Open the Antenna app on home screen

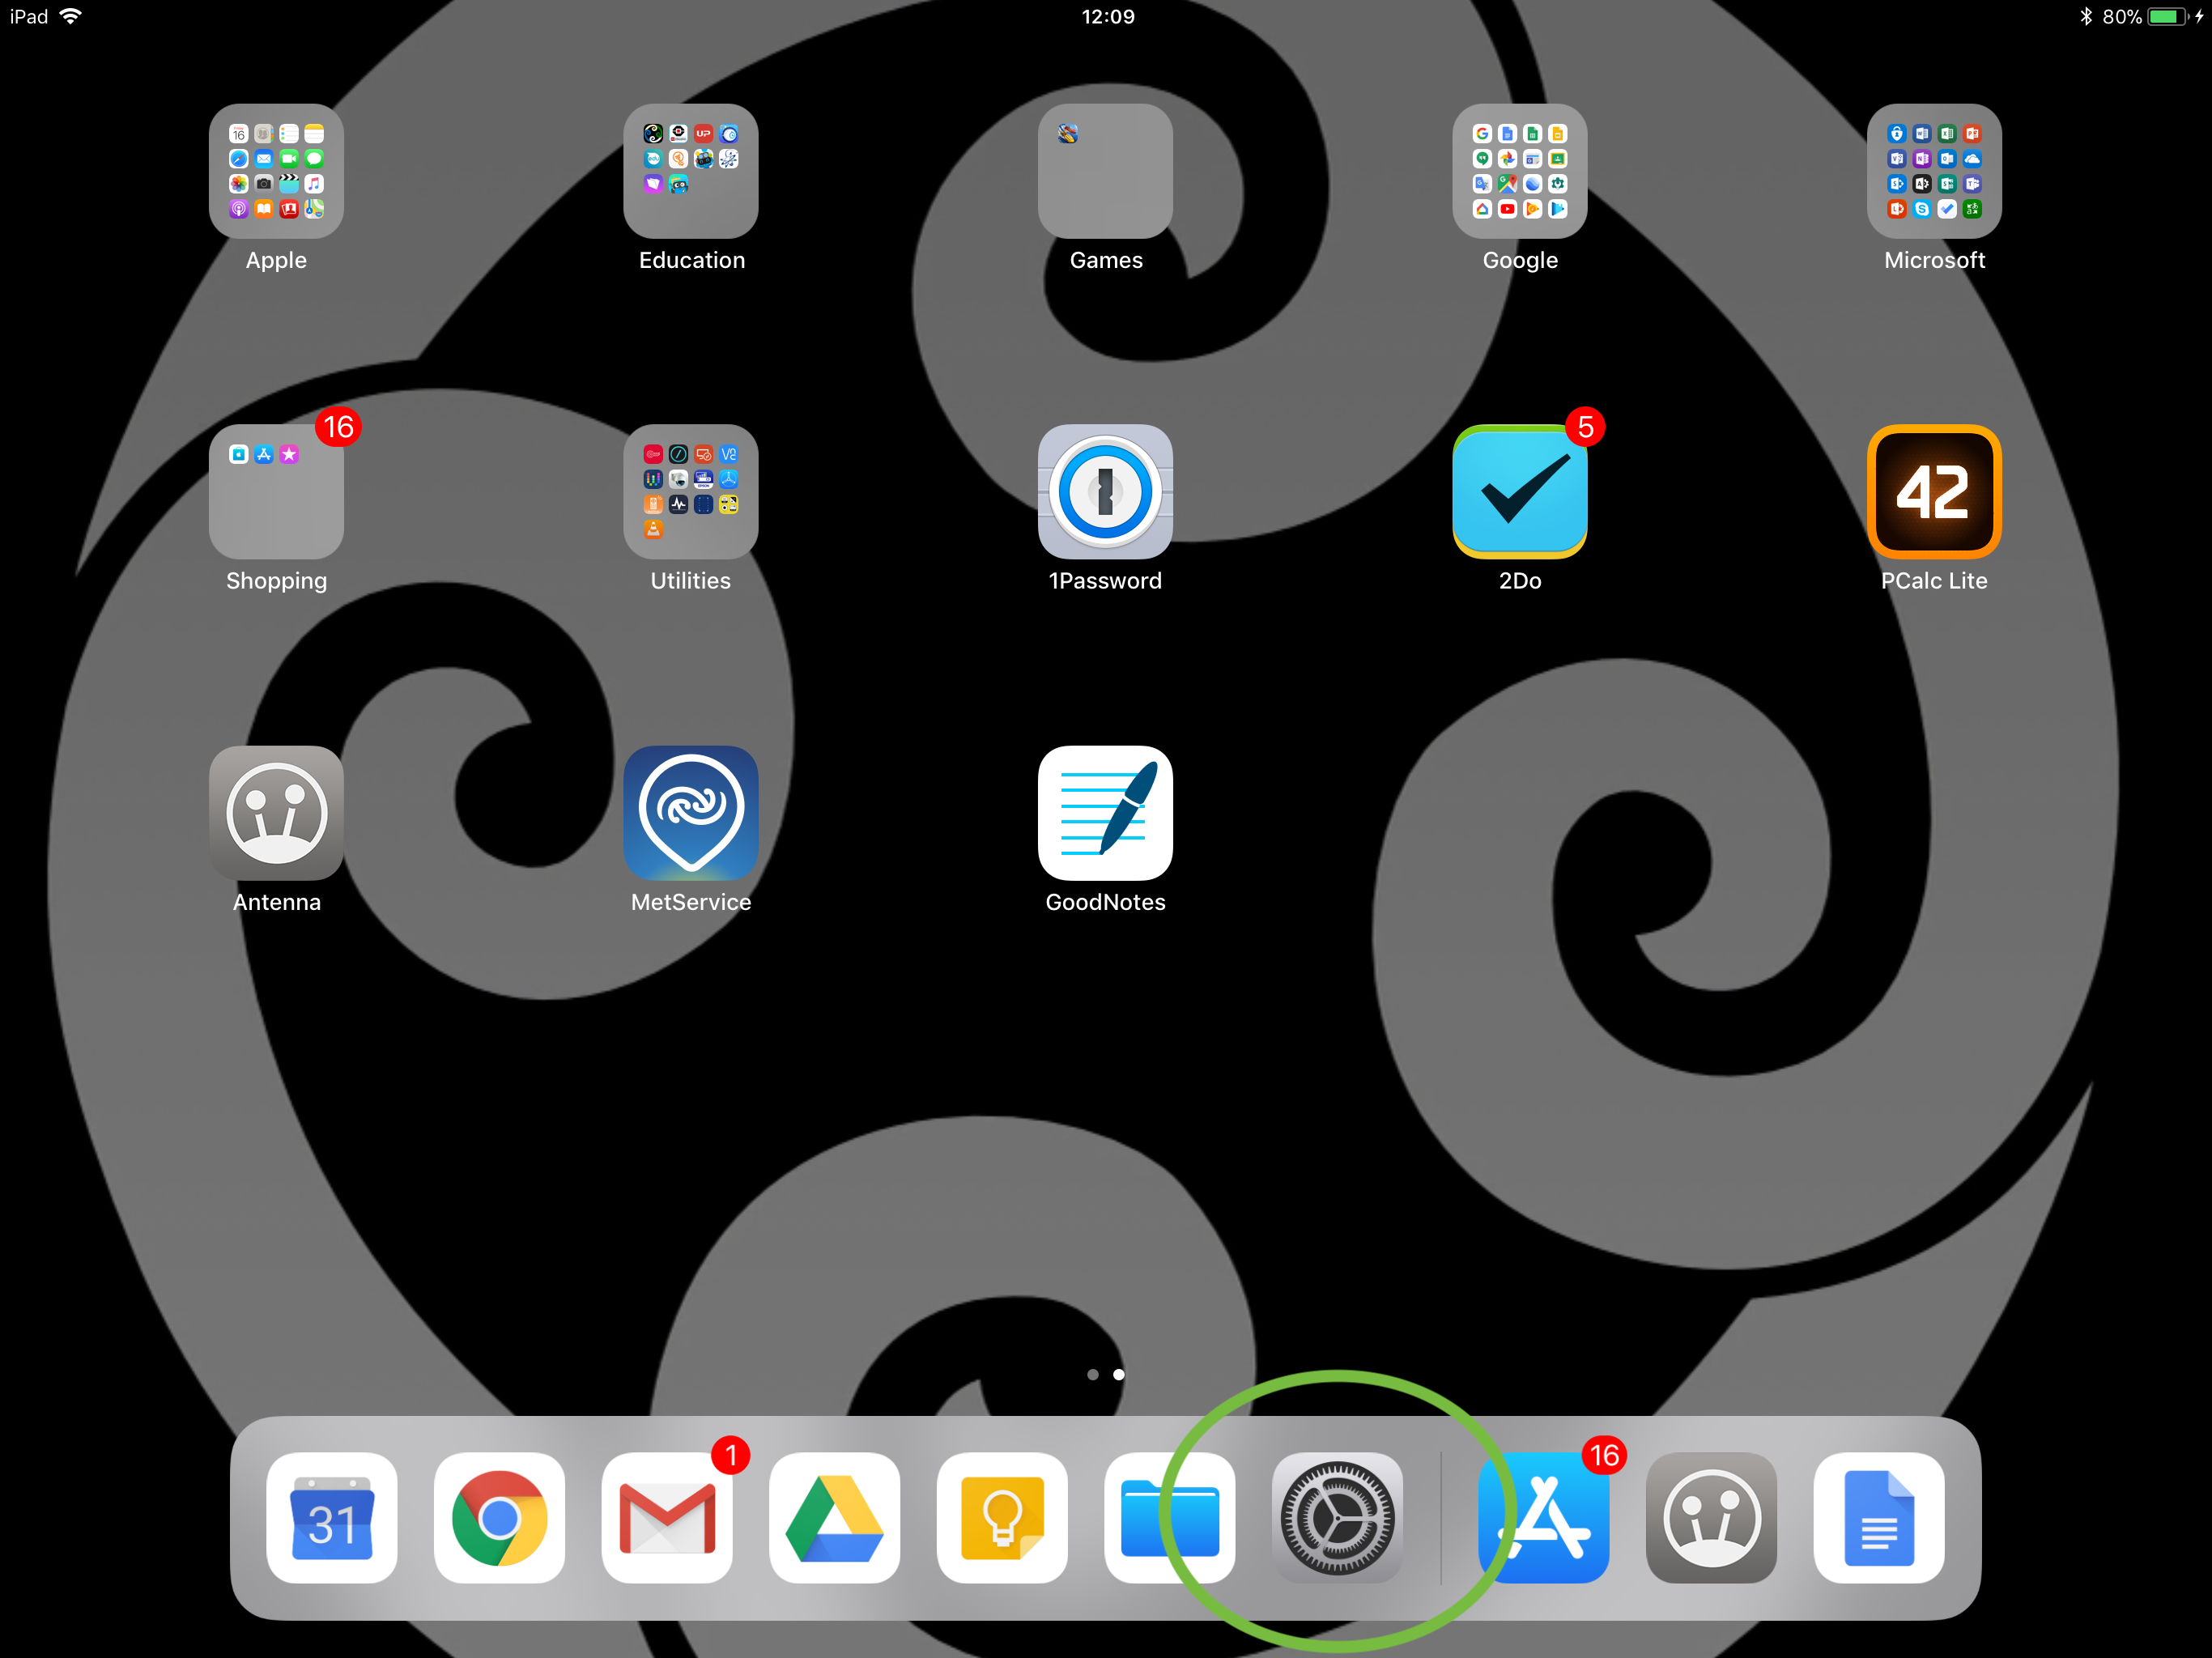(x=276, y=813)
